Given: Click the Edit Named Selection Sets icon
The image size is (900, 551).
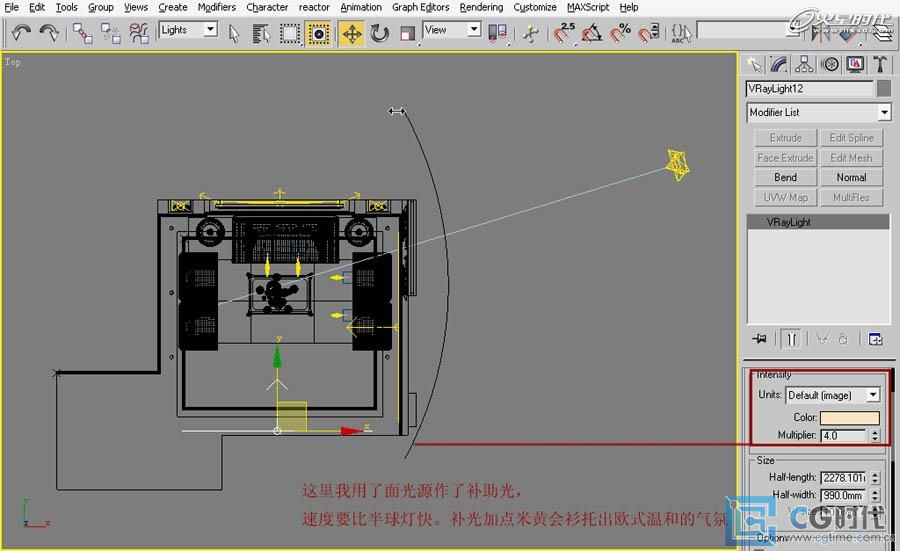Looking at the screenshot, I should pyautogui.click(x=681, y=33).
